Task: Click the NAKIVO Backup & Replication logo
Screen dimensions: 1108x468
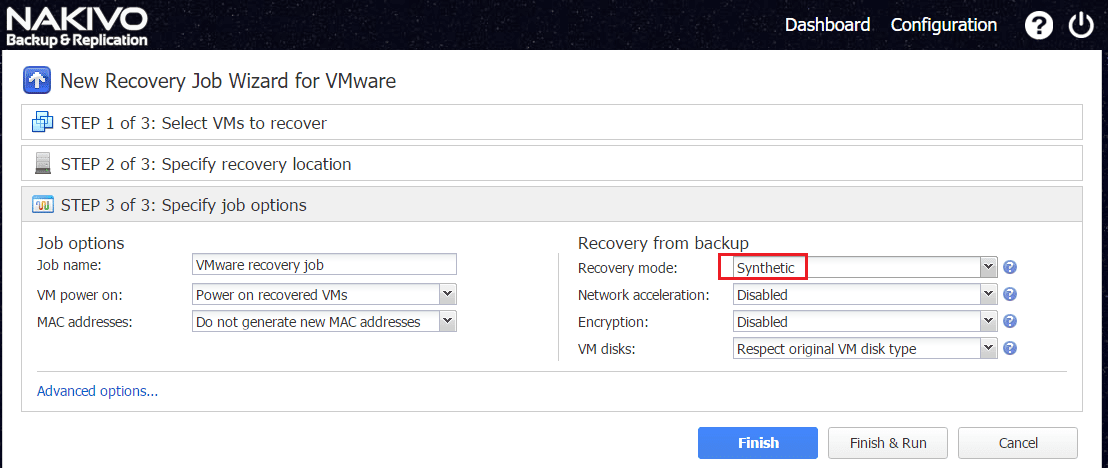Action: (x=77, y=26)
